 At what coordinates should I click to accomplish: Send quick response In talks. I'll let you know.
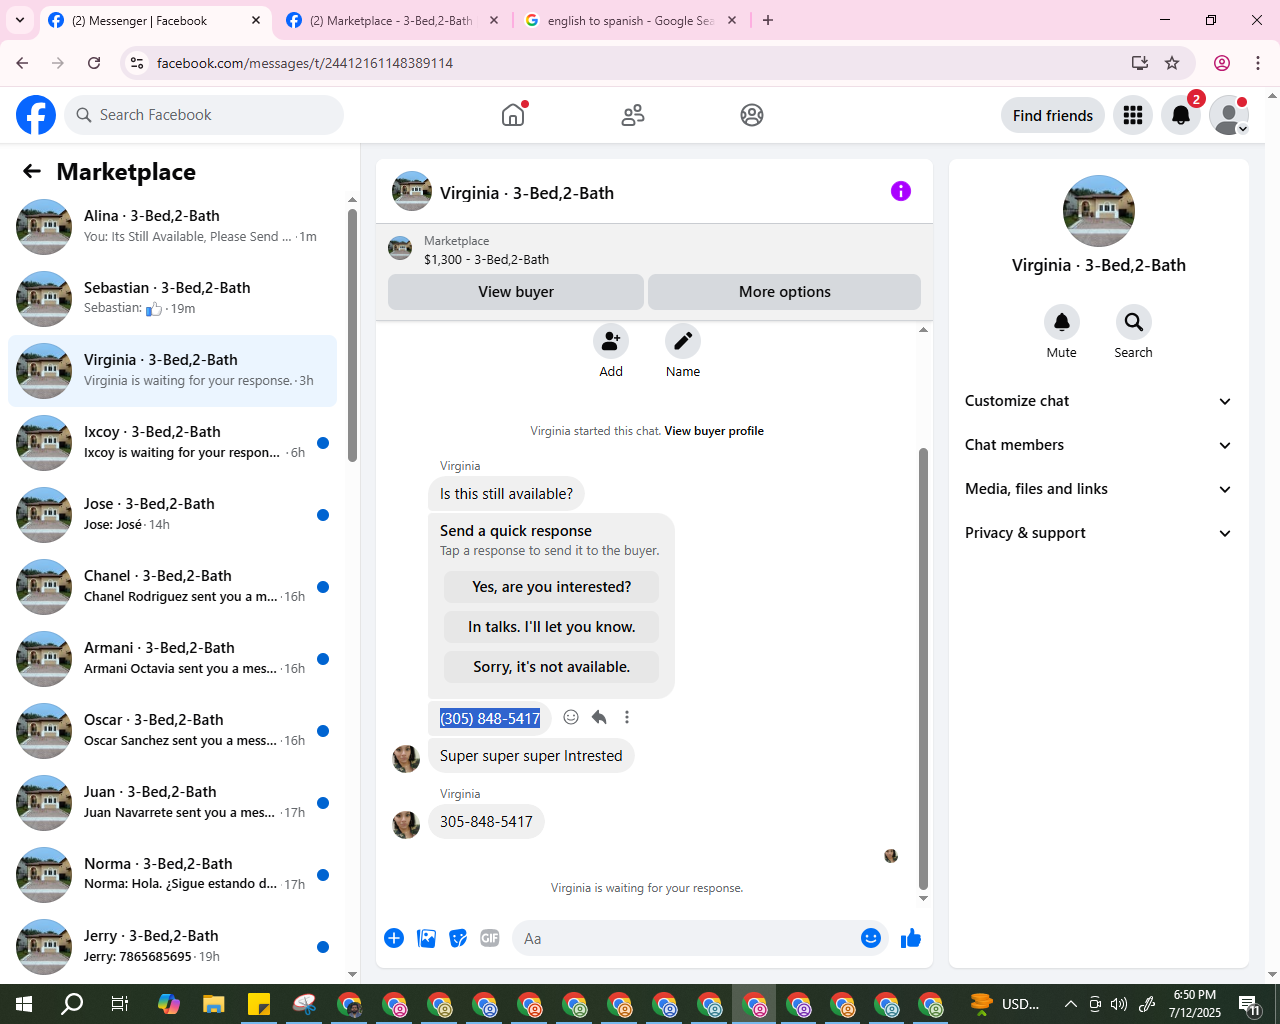click(552, 627)
